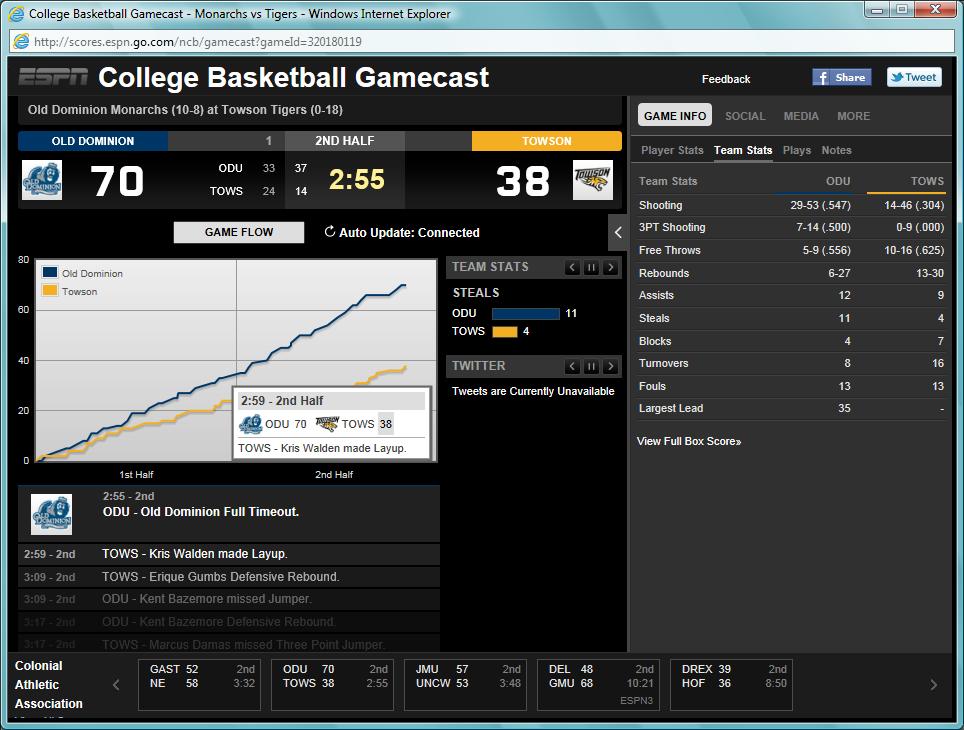Click the Towson Tigers logo by the 38 score
This screenshot has height=730, width=964.
(x=593, y=180)
